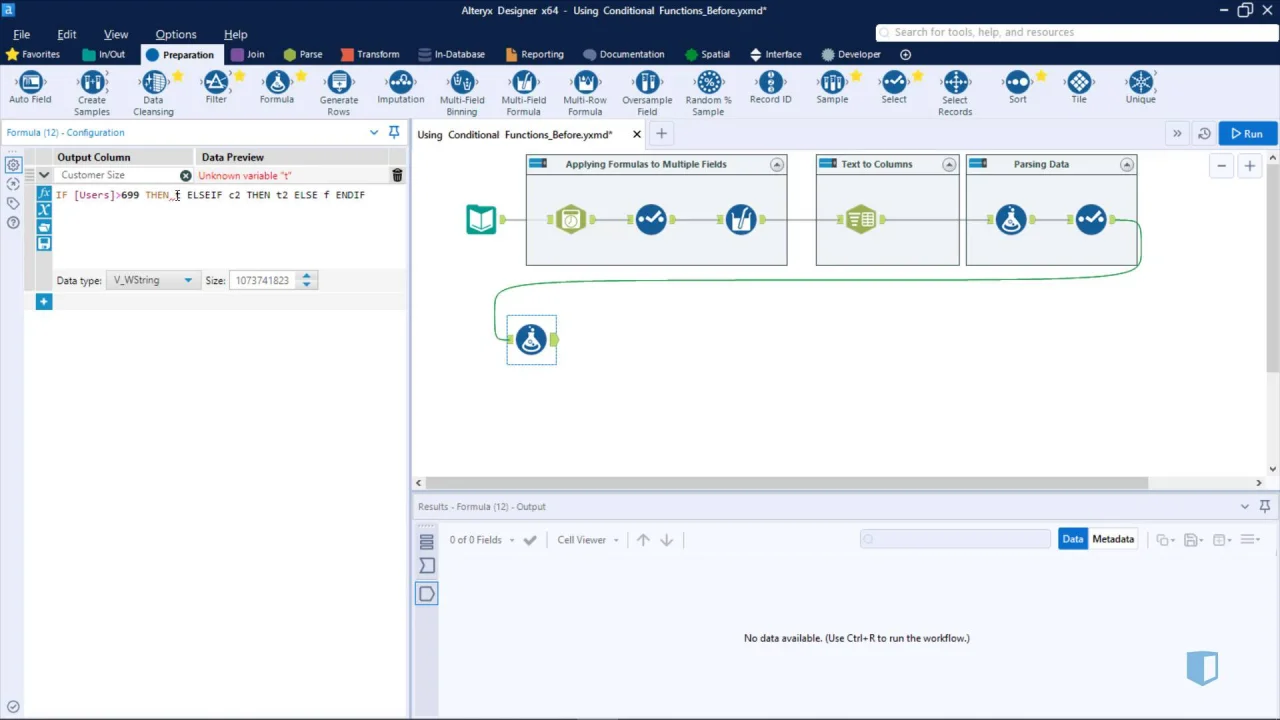Select the Sample tool in the palette
1280x720 pixels.
coord(832,89)
